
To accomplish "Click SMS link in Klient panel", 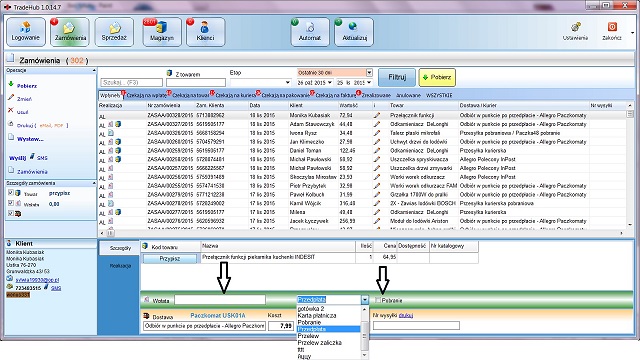I will [x=56, y=288].
